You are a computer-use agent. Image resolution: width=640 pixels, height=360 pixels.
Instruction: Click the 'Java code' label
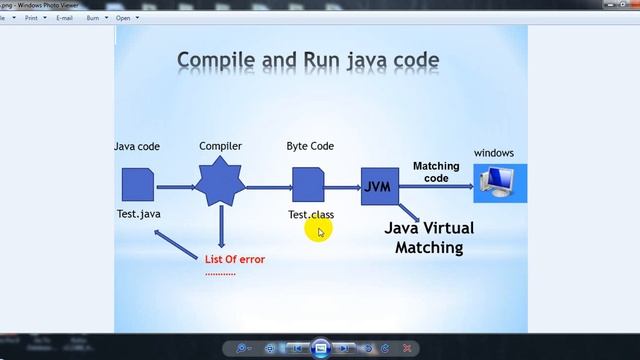137,147
